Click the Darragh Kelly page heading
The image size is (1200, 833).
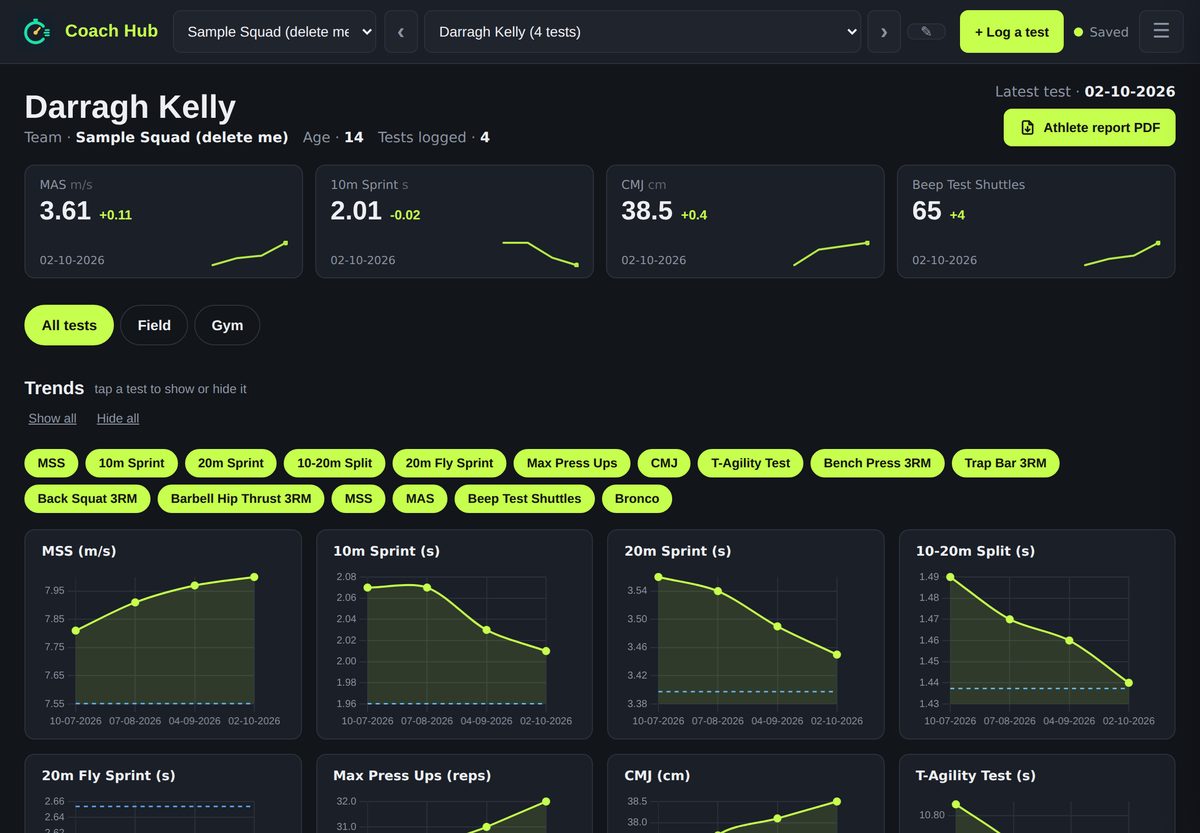click(x=130, y=107)
